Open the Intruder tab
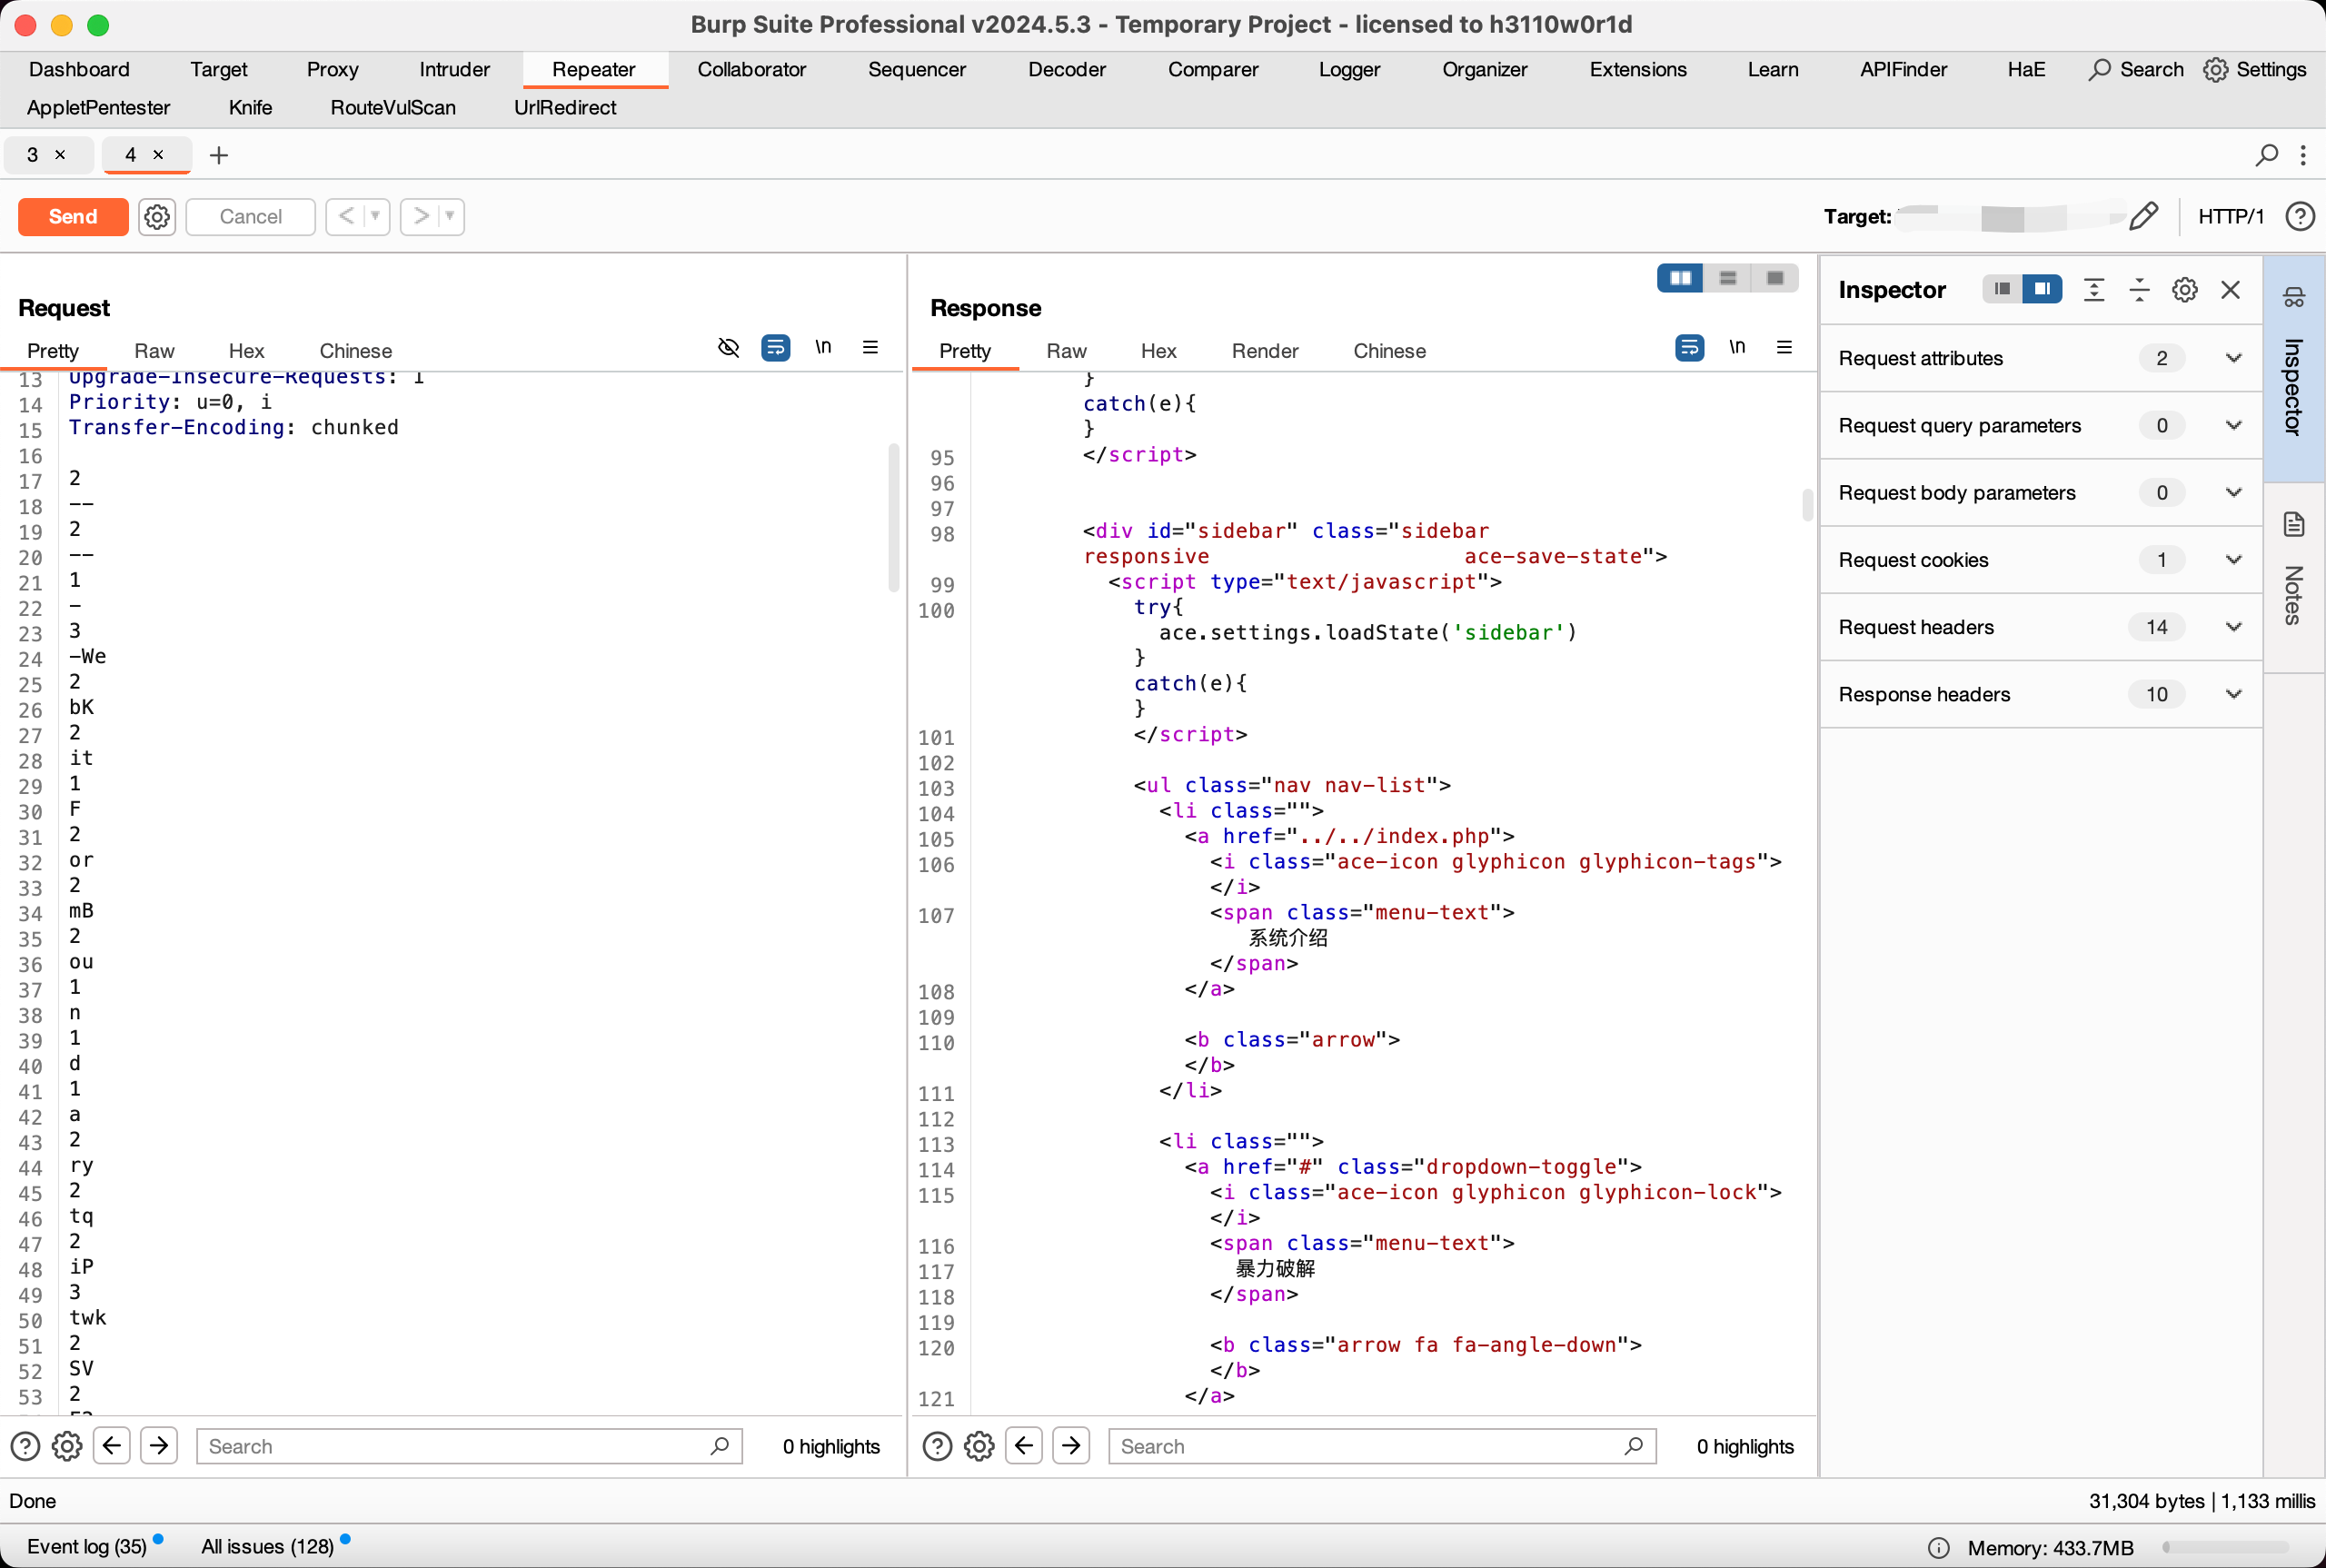The image size is (2326, 1568). point(454,69)
